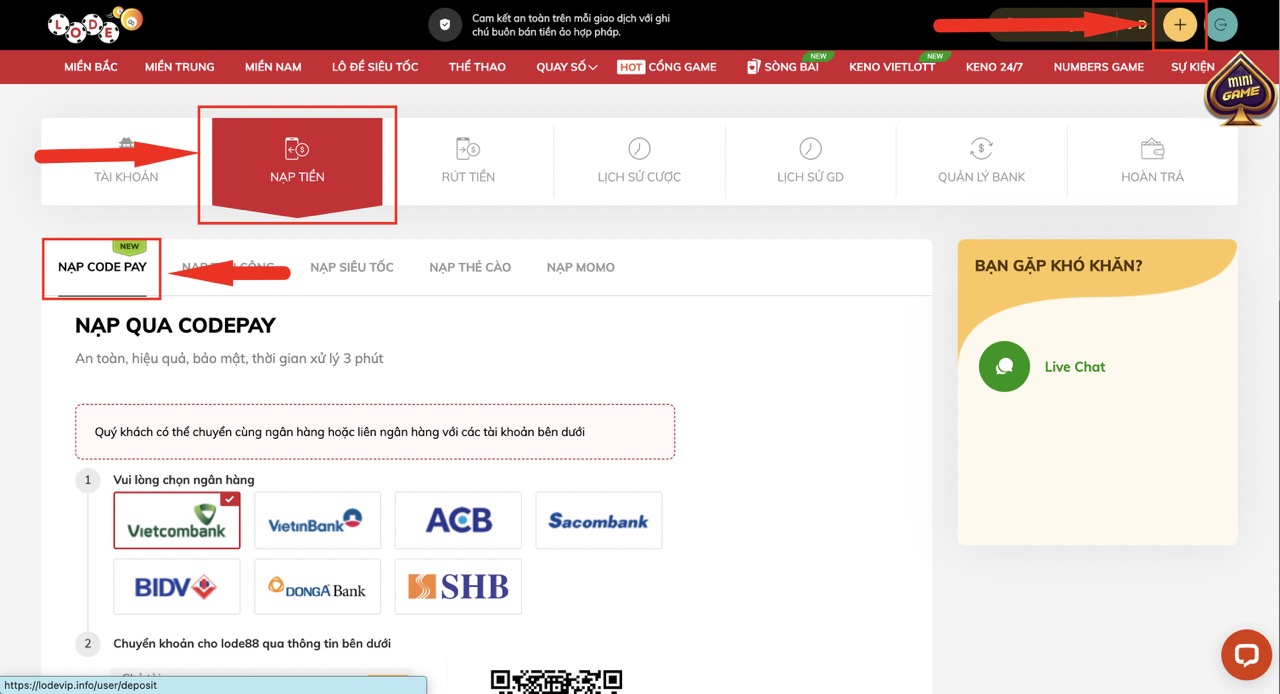This screenshot has height=694, width=1280.
Task: Select VietinBank as the bank
Action: tap(317, 520)
